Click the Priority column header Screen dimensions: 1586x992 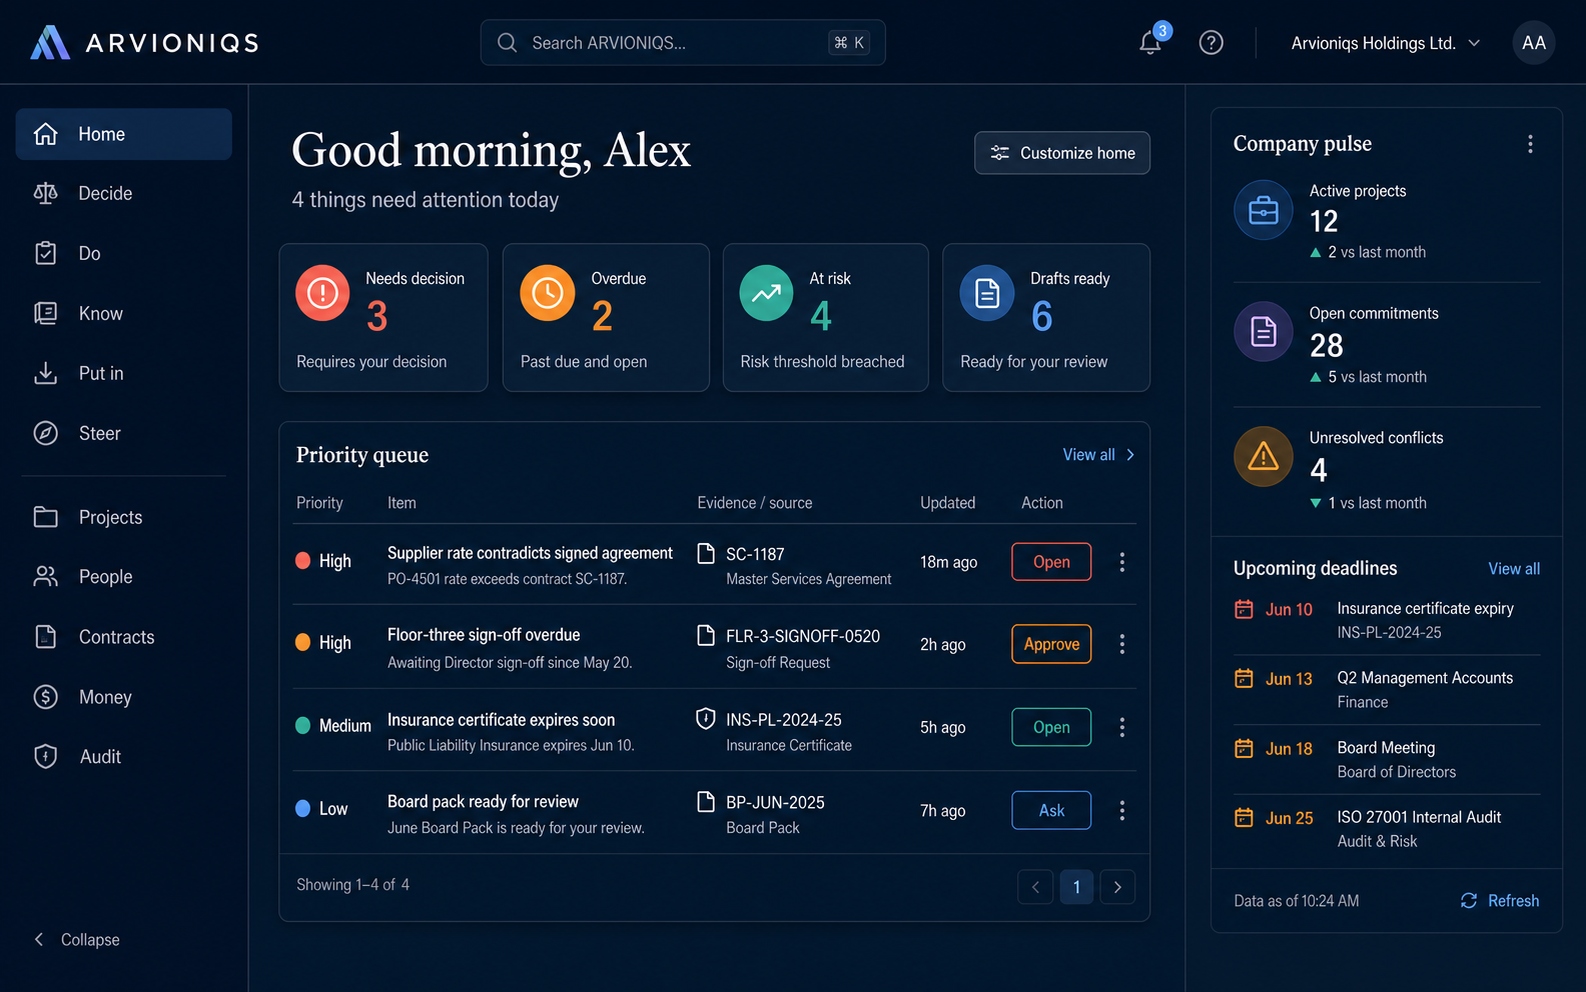coord(319,503)
